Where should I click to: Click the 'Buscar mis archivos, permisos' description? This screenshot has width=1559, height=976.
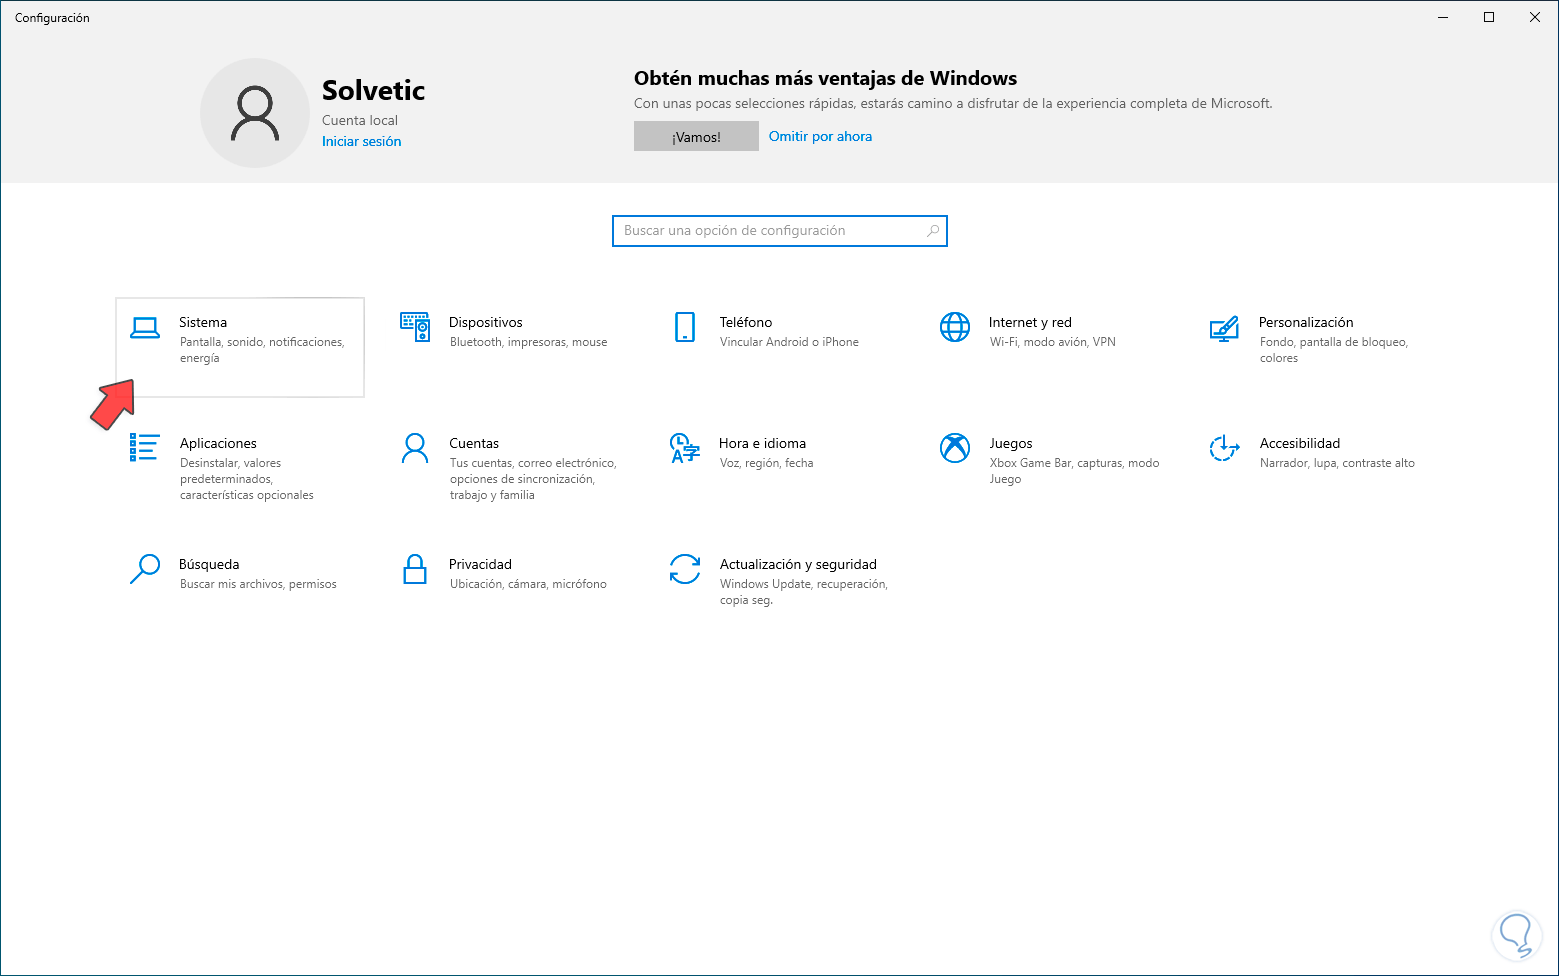[x=258, y=584]
